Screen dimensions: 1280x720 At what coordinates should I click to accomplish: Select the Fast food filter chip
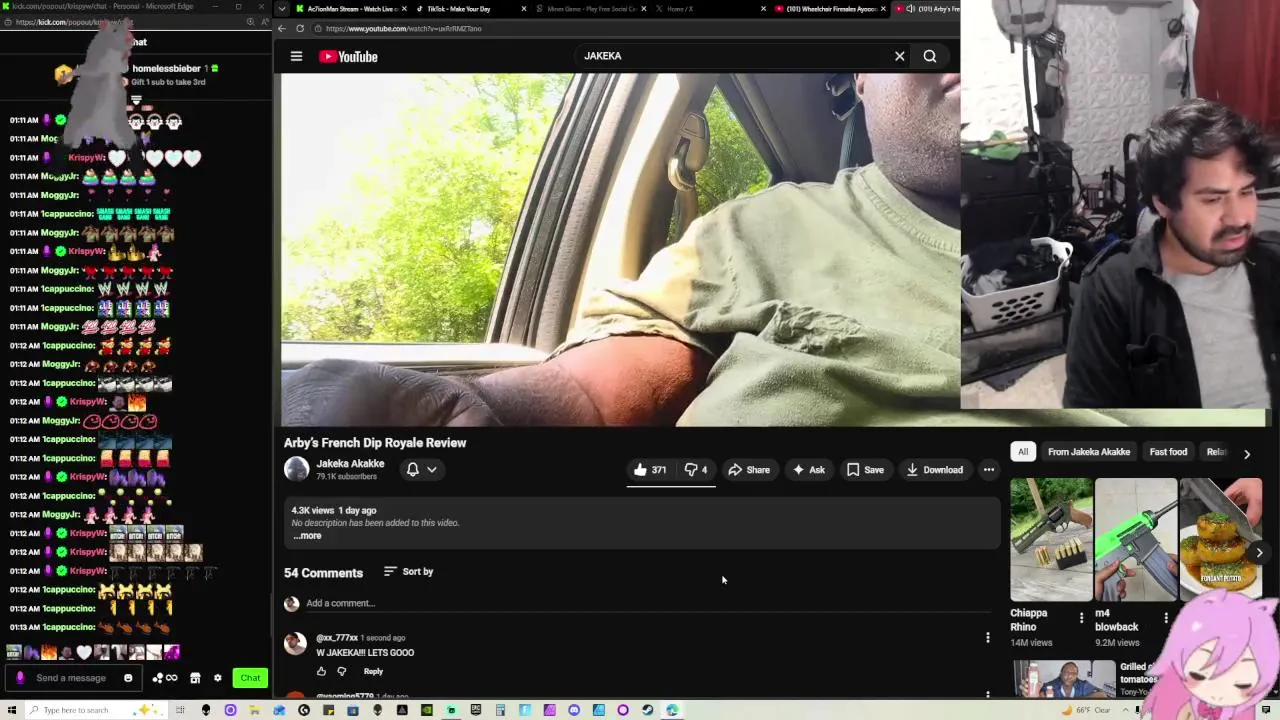click(1168, 452)
